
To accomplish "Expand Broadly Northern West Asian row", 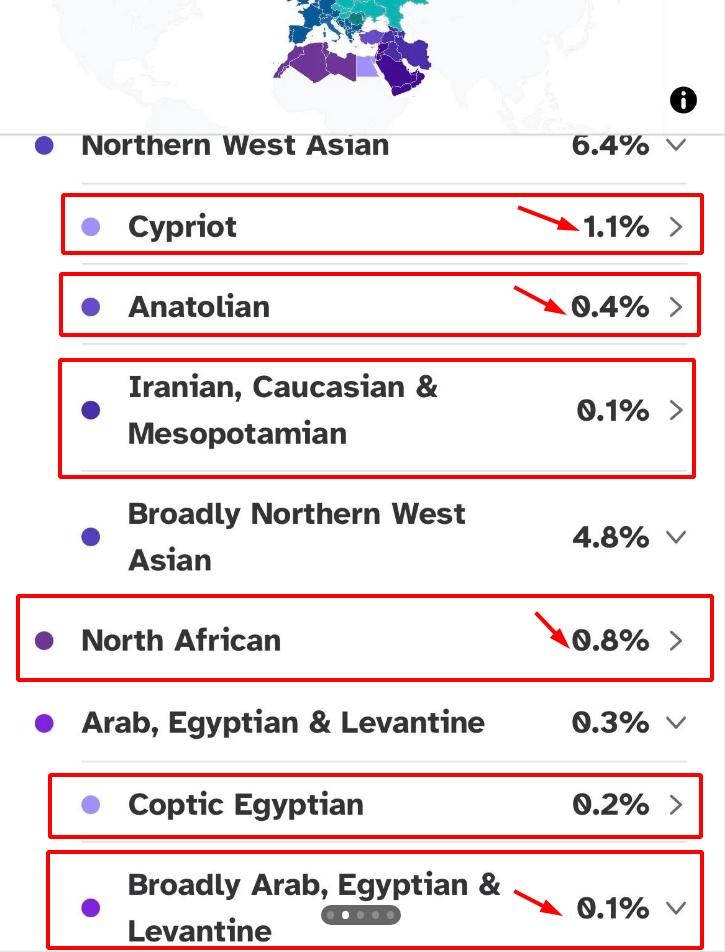I will [676, 537].
